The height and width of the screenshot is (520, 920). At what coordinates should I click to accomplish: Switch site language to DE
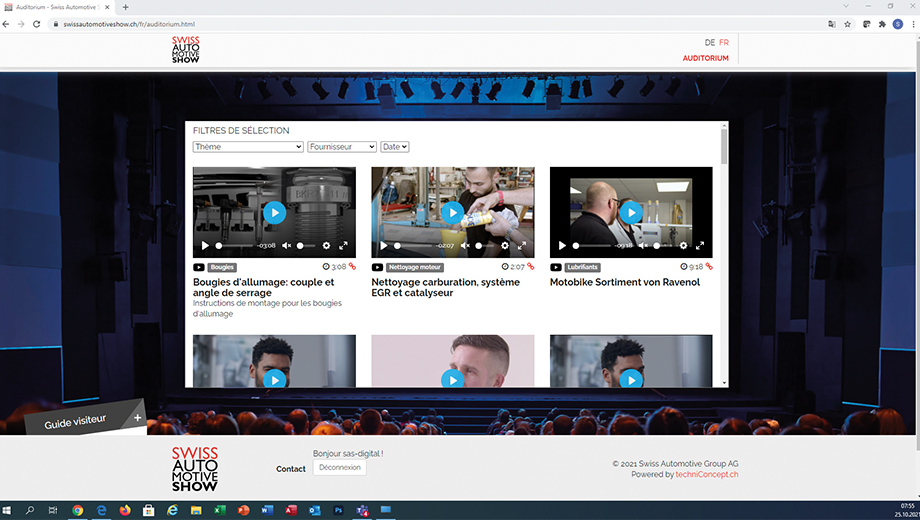710,43
